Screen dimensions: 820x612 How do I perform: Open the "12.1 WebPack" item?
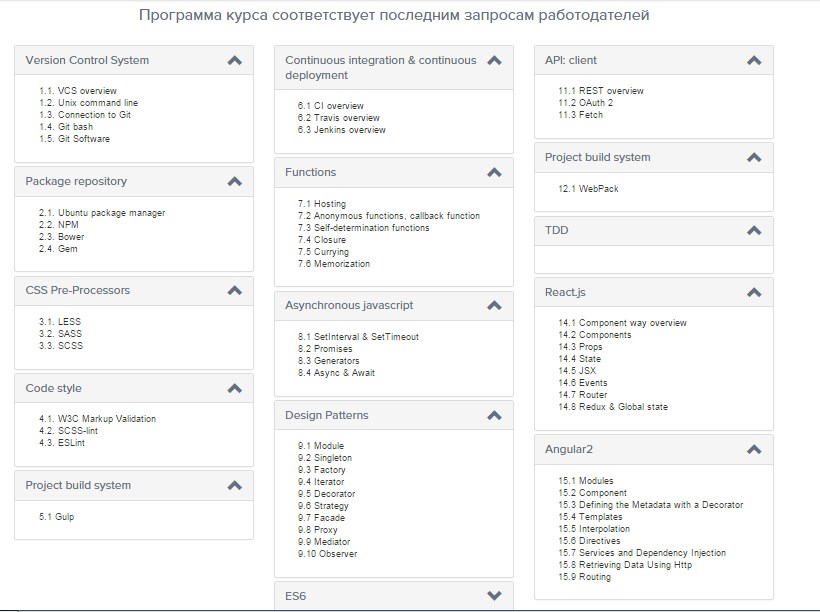click(x=589, y=187)
